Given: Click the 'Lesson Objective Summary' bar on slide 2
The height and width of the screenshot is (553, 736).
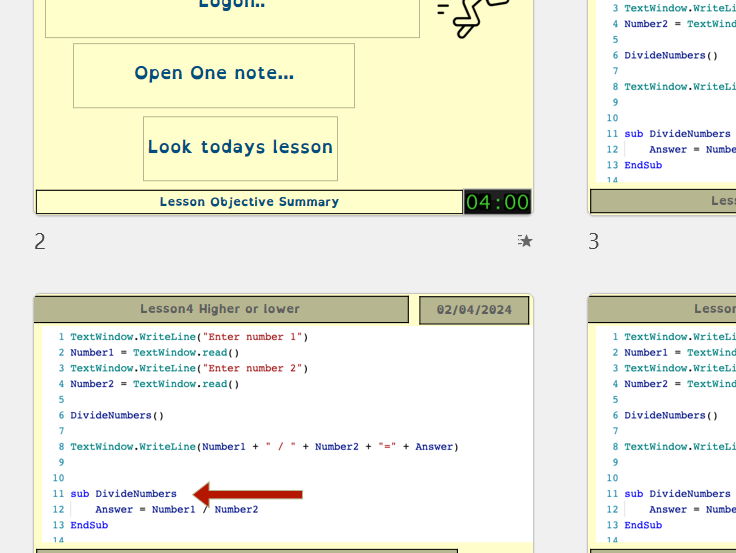Looking at the screenshot, I should pos(249,202).
